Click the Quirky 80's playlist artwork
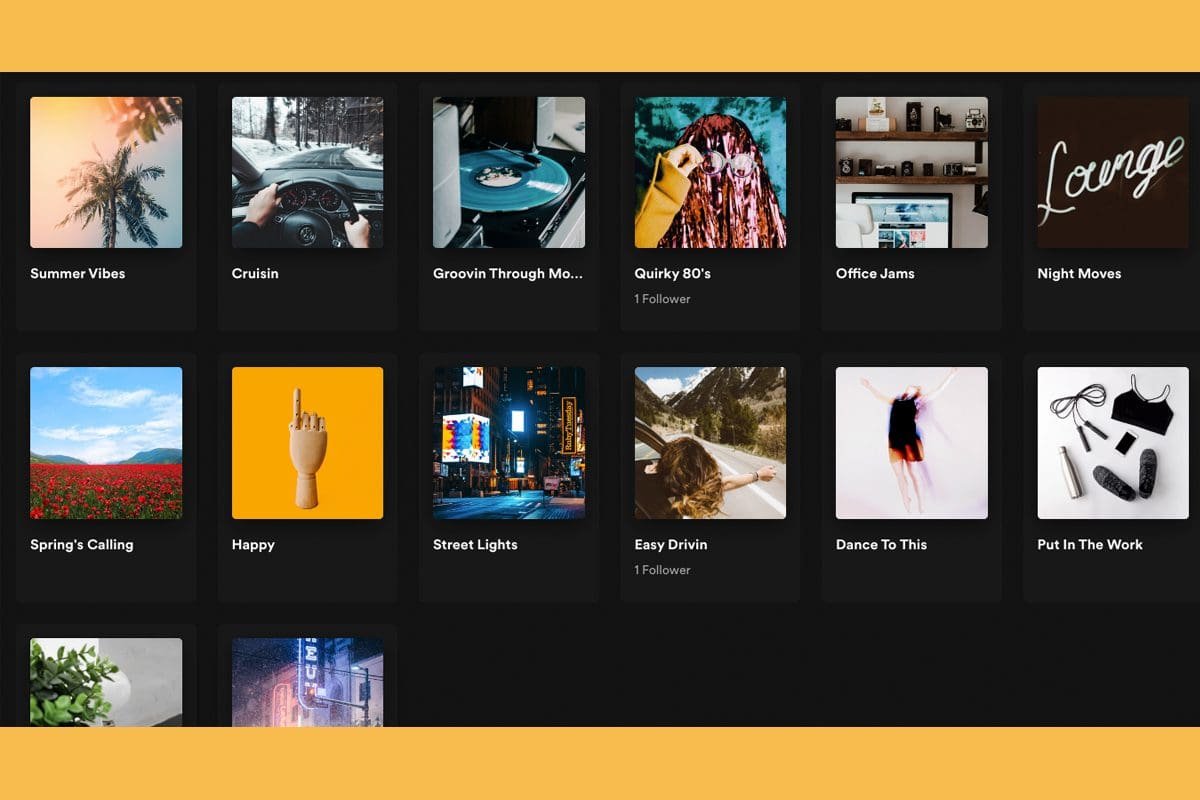The image size is (1200, 800). (710, 172)
